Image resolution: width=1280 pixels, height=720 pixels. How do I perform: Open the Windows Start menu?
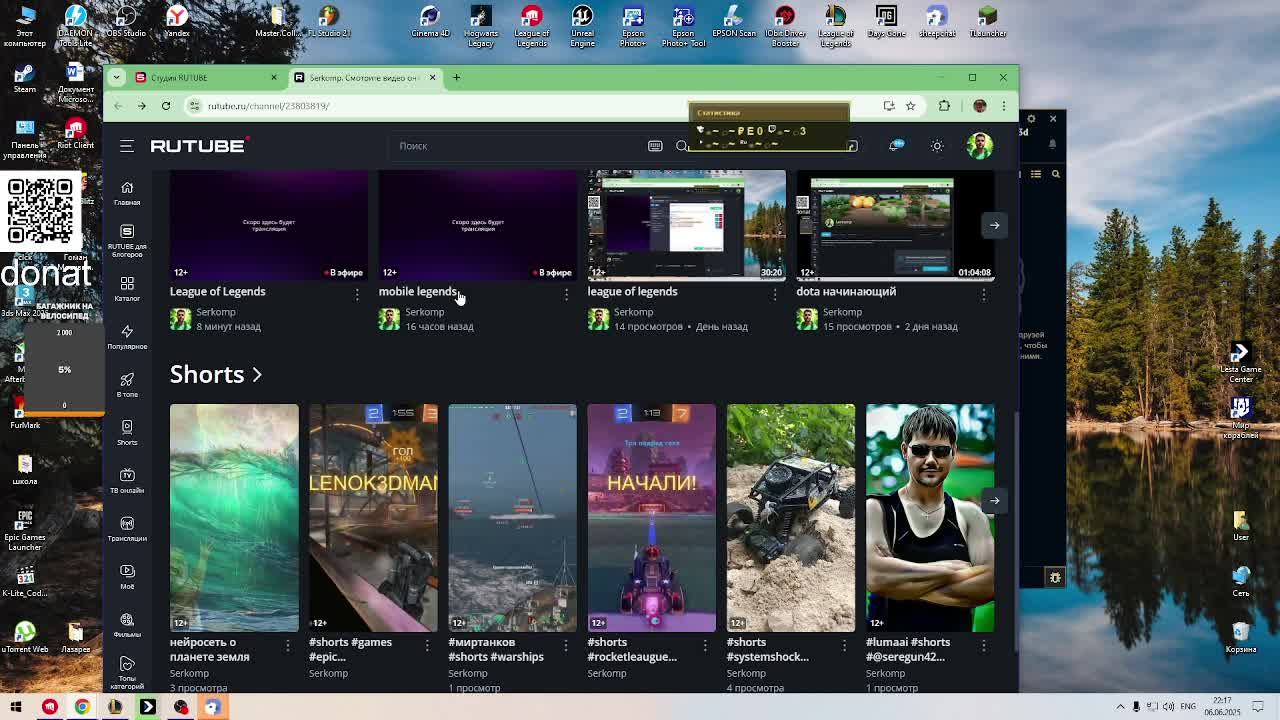(x=16, y=707)
